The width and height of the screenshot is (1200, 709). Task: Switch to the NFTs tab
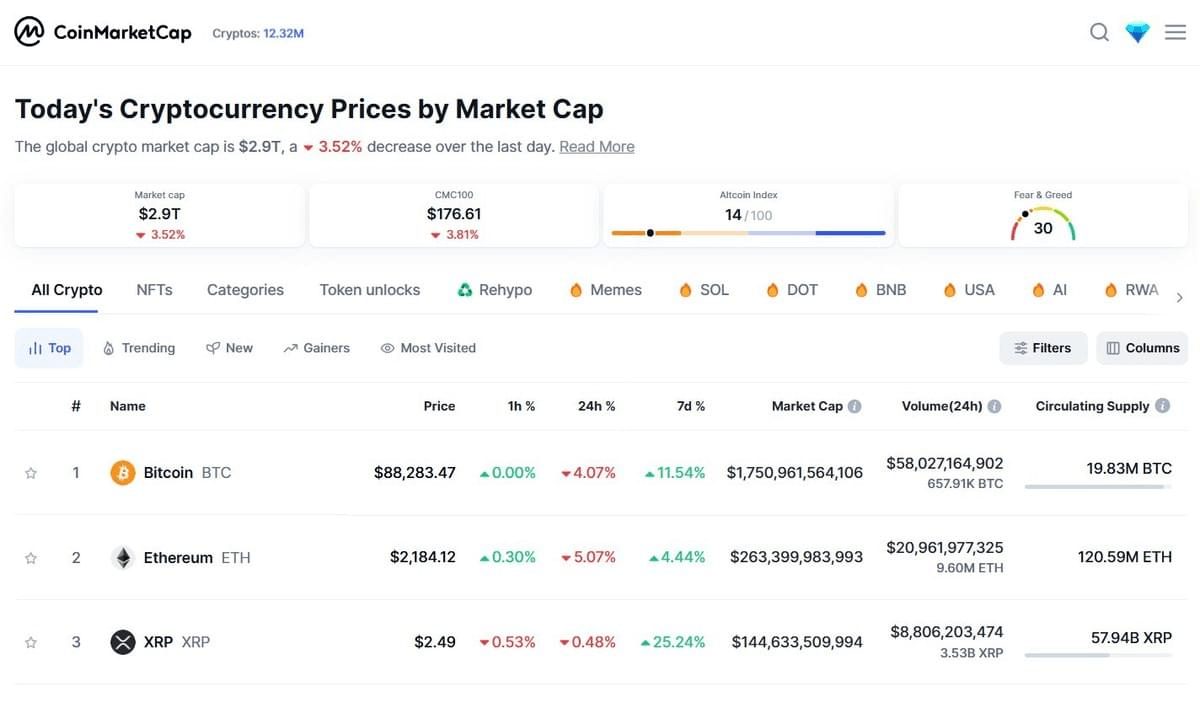click(154, 290)
